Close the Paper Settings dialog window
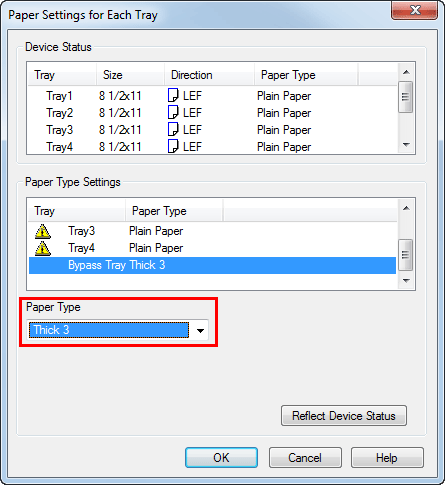The height and width of the screenshot is (485, 445). click(414, 10)
